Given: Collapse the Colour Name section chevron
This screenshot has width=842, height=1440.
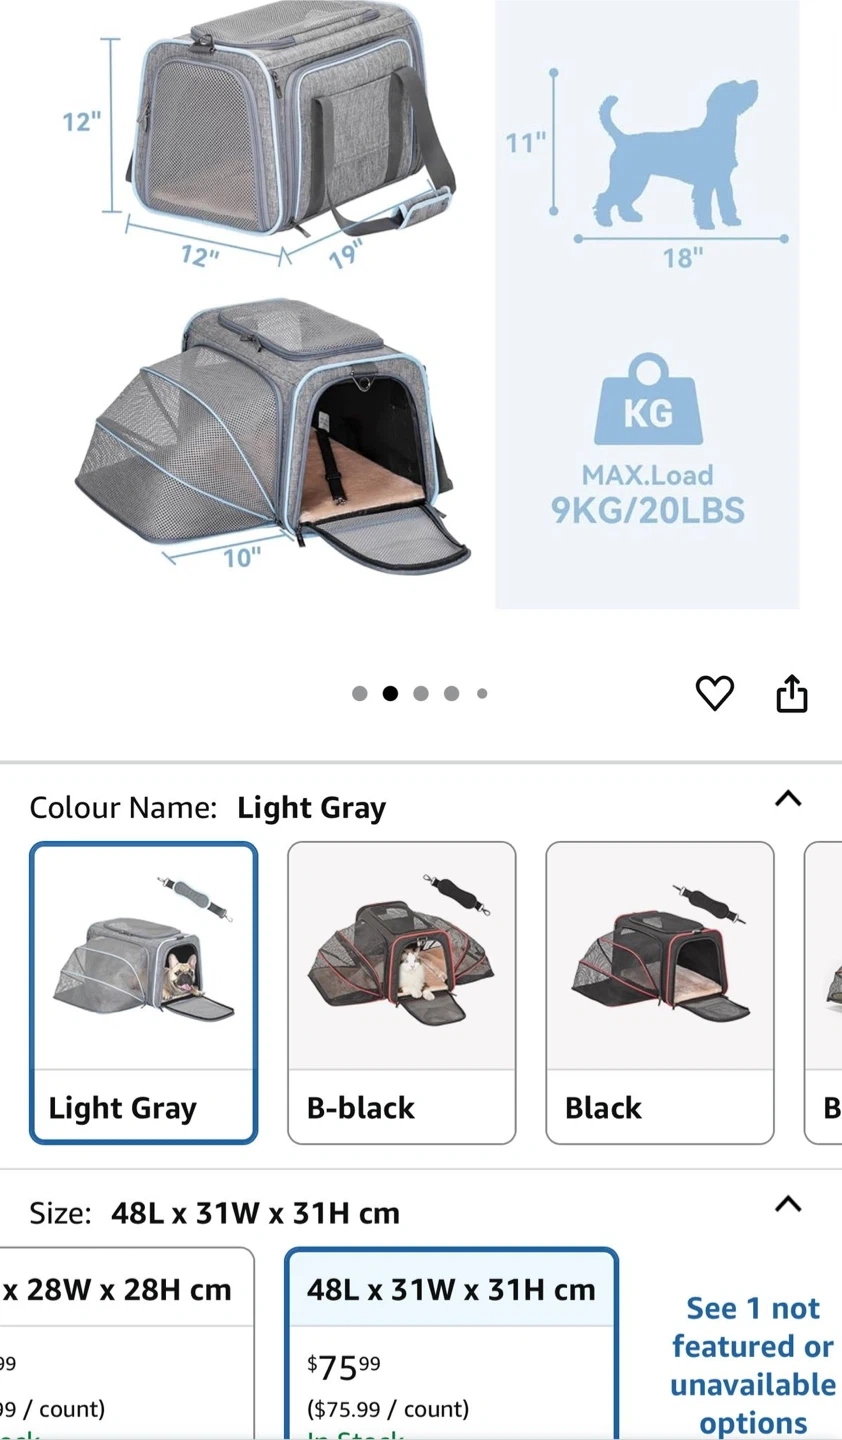Looking at the screenshot, I should (788, 798).
